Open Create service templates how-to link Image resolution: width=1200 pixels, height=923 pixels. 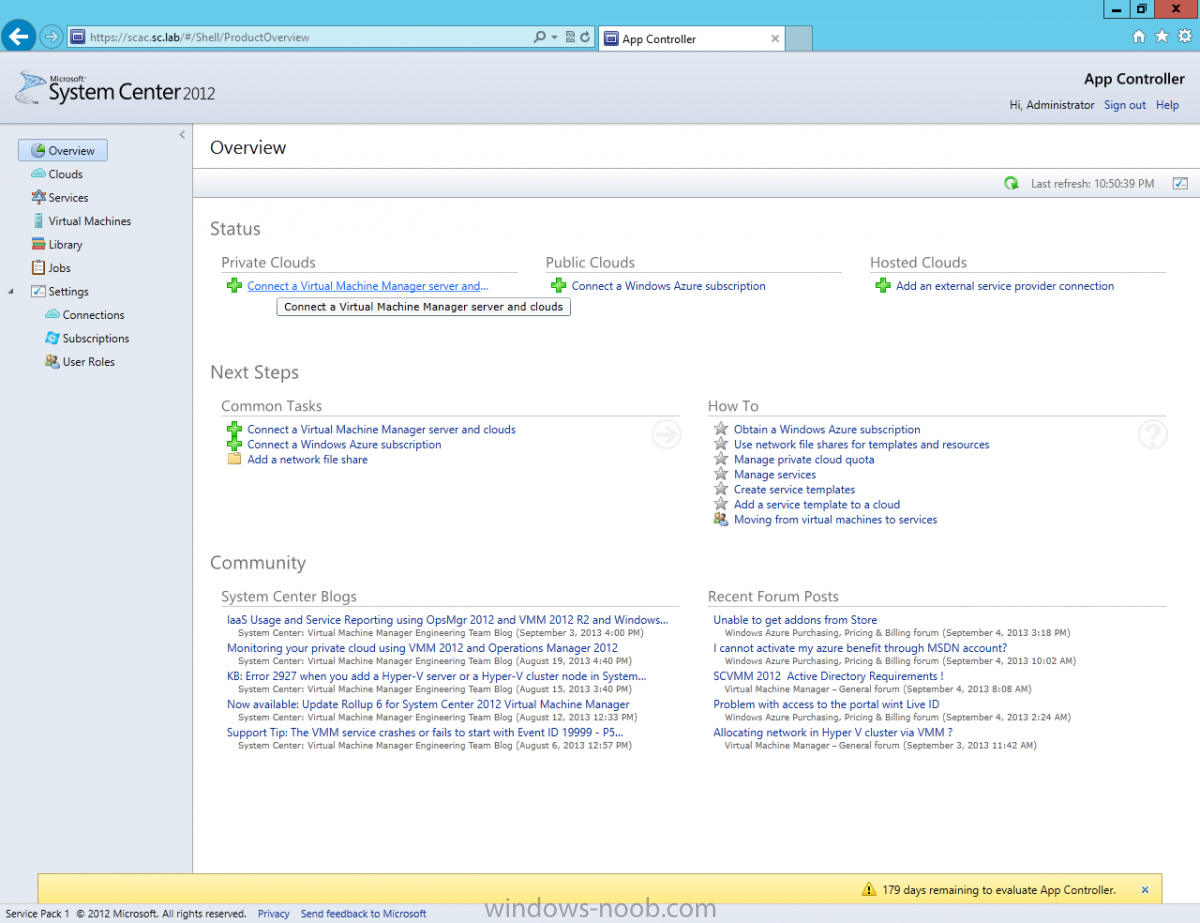[x=794, y=490]
